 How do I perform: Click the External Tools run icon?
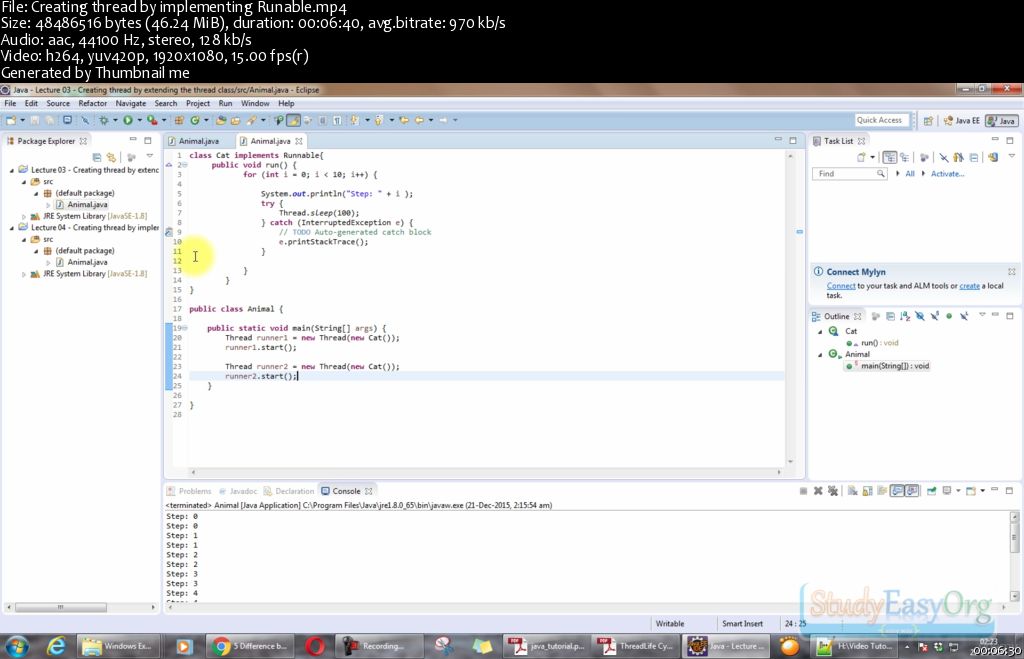(x=152, y=120)
